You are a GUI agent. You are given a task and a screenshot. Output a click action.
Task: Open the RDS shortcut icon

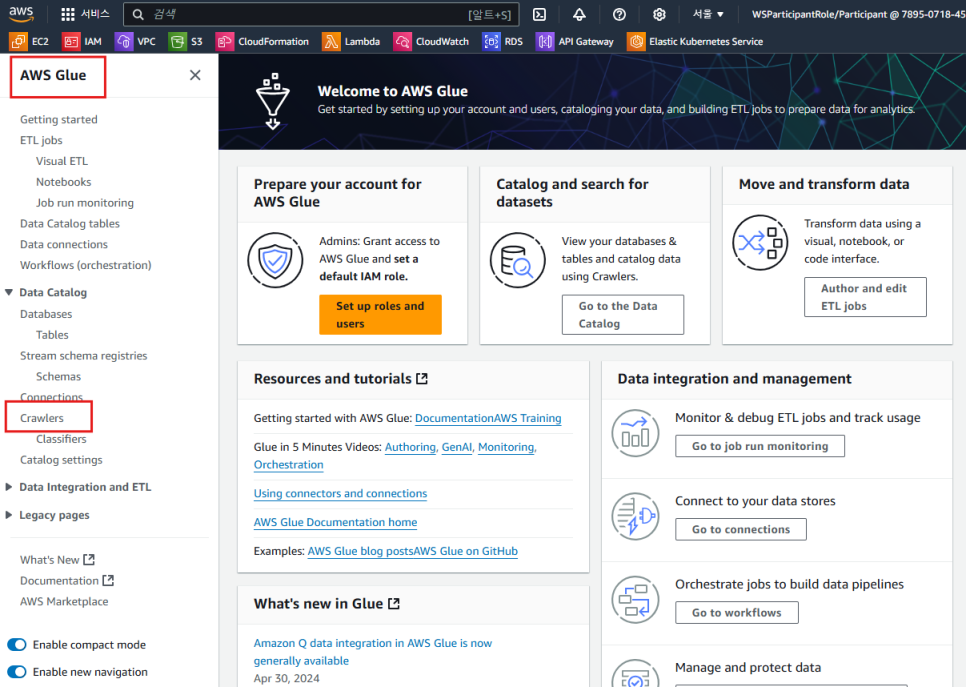[491, 41]
